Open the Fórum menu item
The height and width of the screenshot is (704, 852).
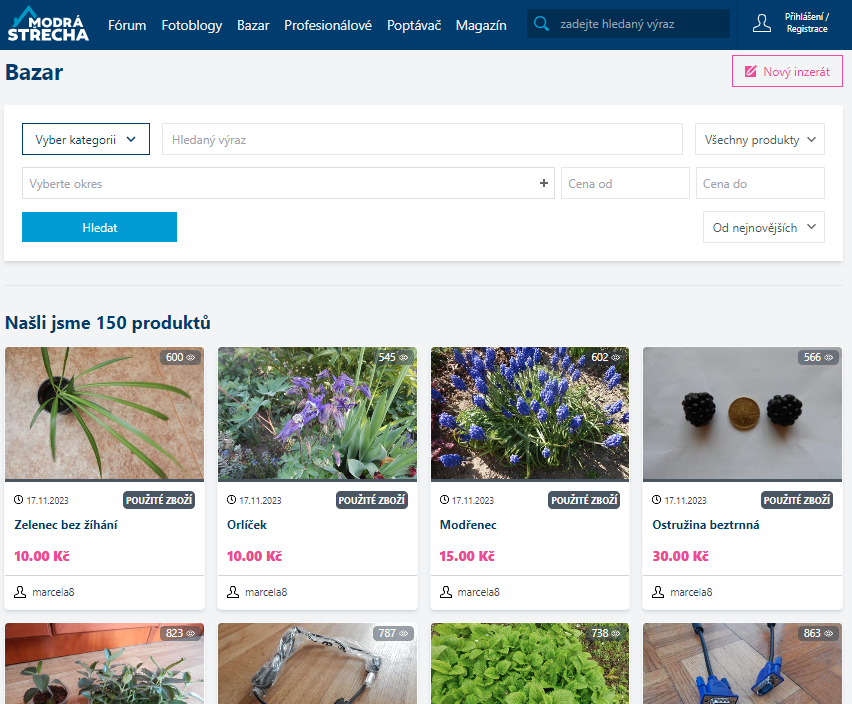coord(127,25)
